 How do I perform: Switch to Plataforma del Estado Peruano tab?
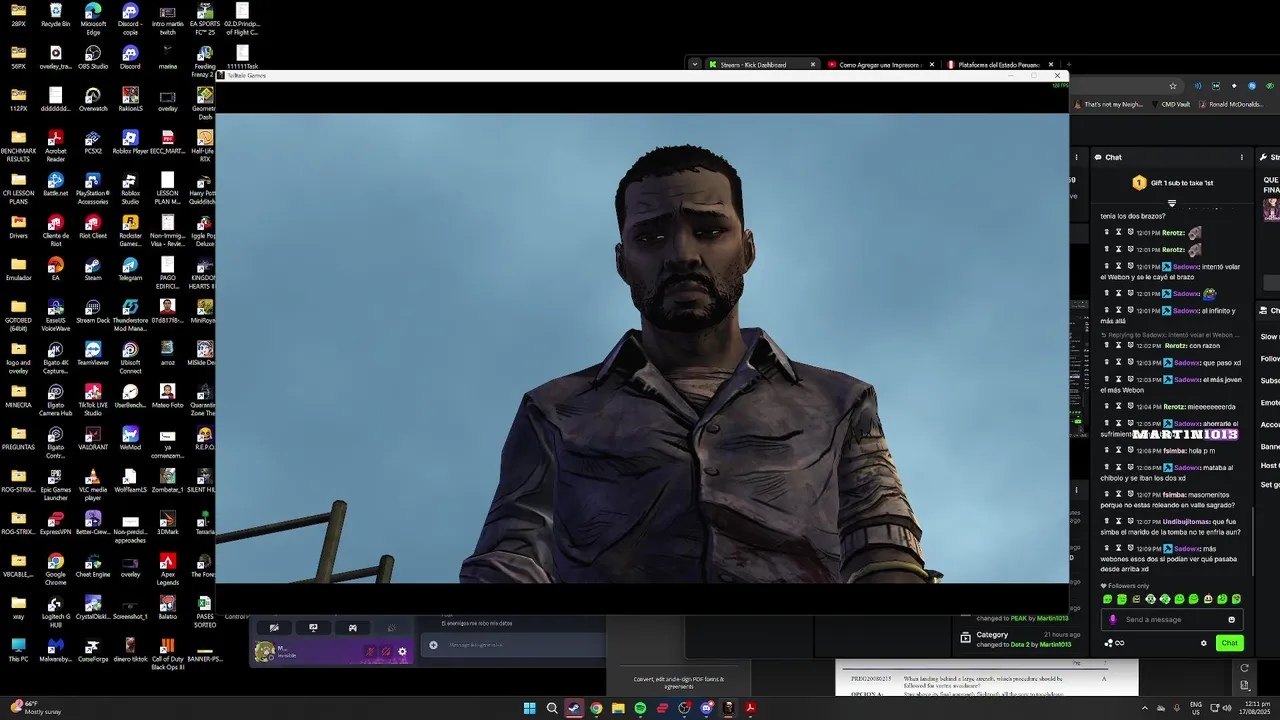pyautogui.click(x=1000, y=64)
